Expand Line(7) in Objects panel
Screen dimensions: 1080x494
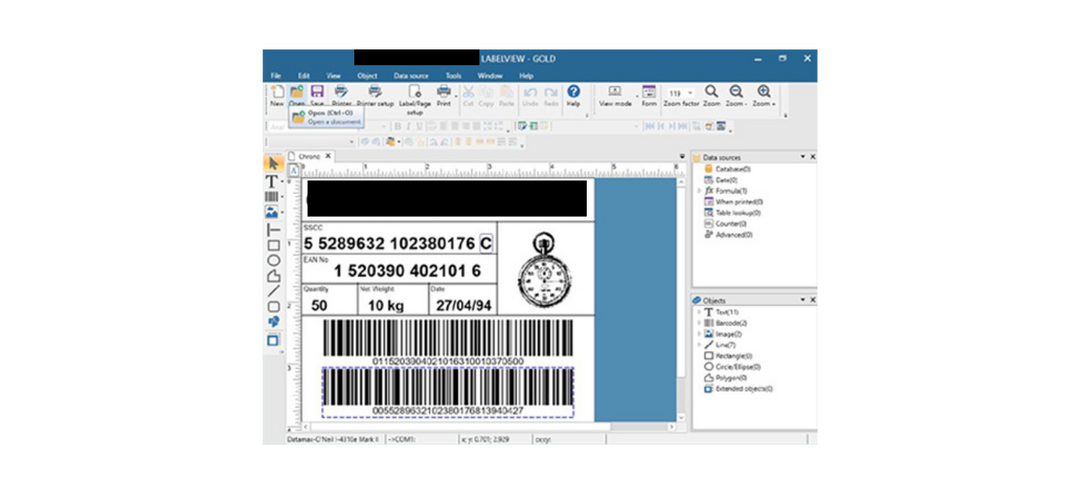tap(700, 344)
